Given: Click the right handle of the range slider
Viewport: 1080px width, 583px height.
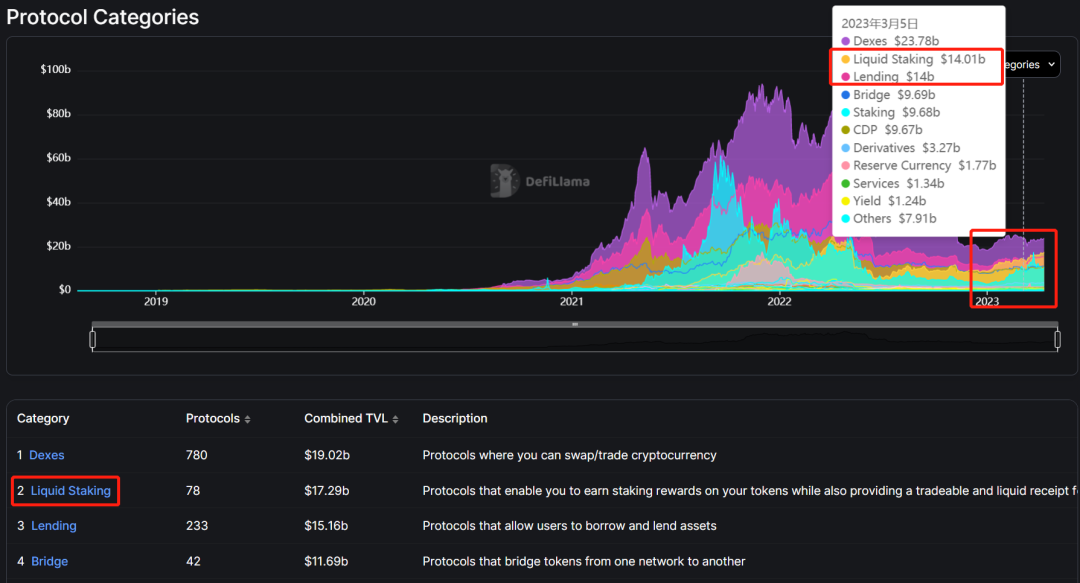Looking at the screenshot, I should click(1057, 340).
